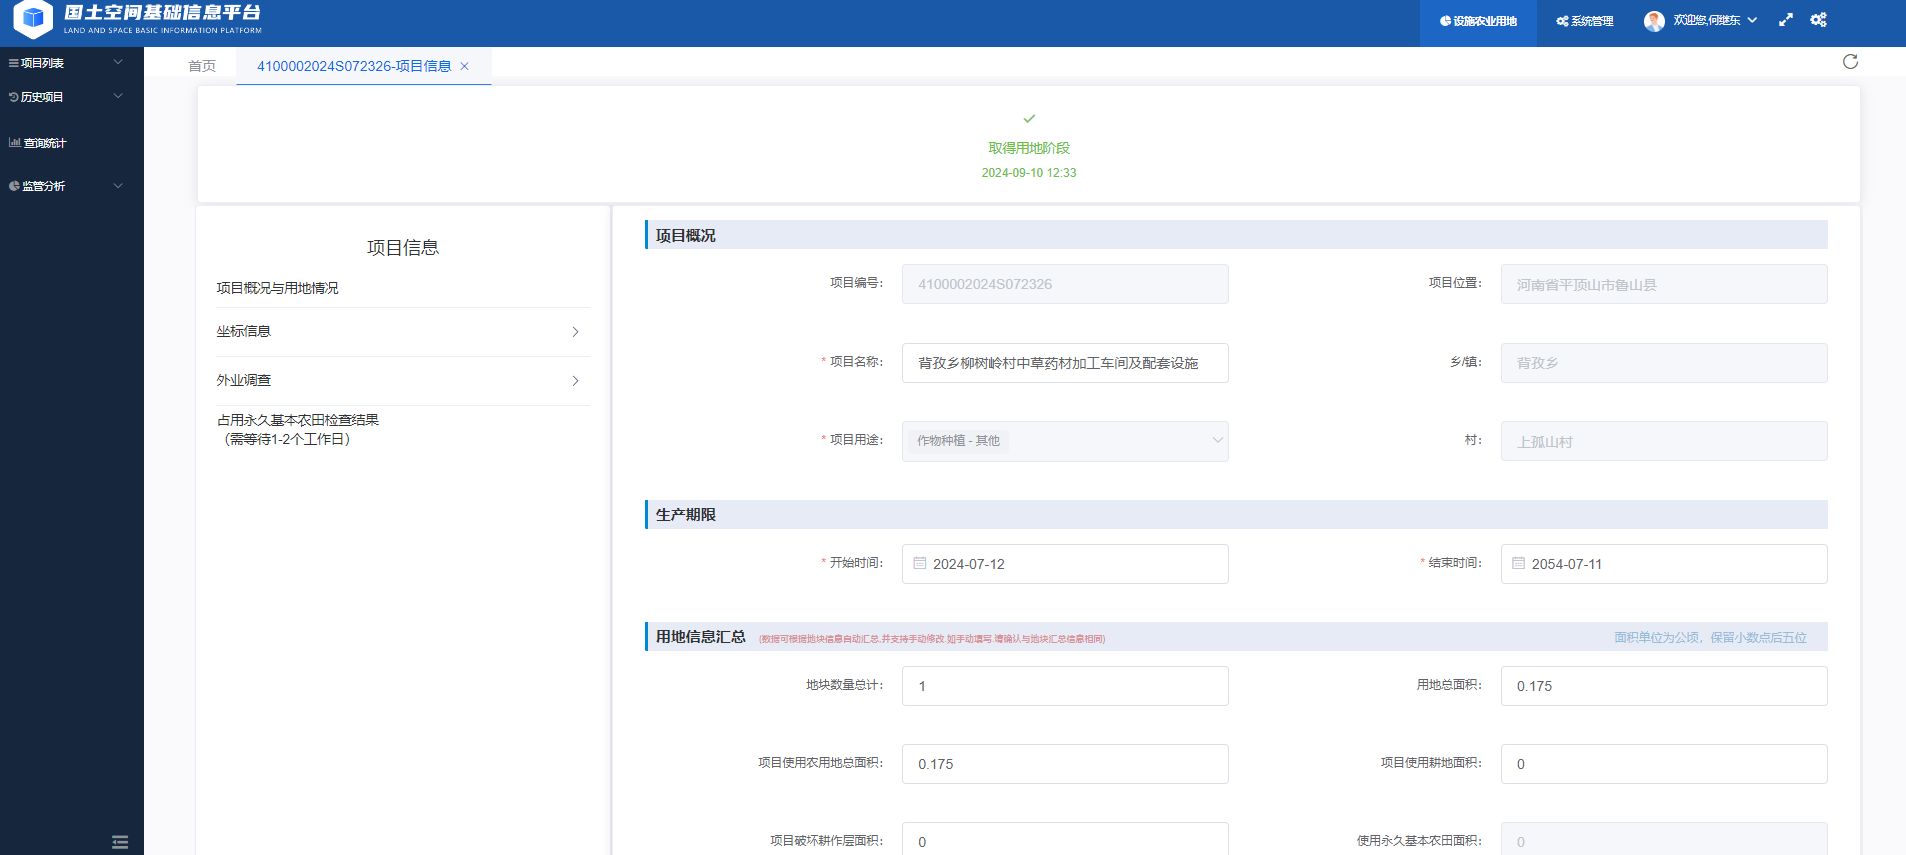Click the 面积单位为公顷 hint text
This screenshot has width=1906, height=855.
(x=1710, y=637)
